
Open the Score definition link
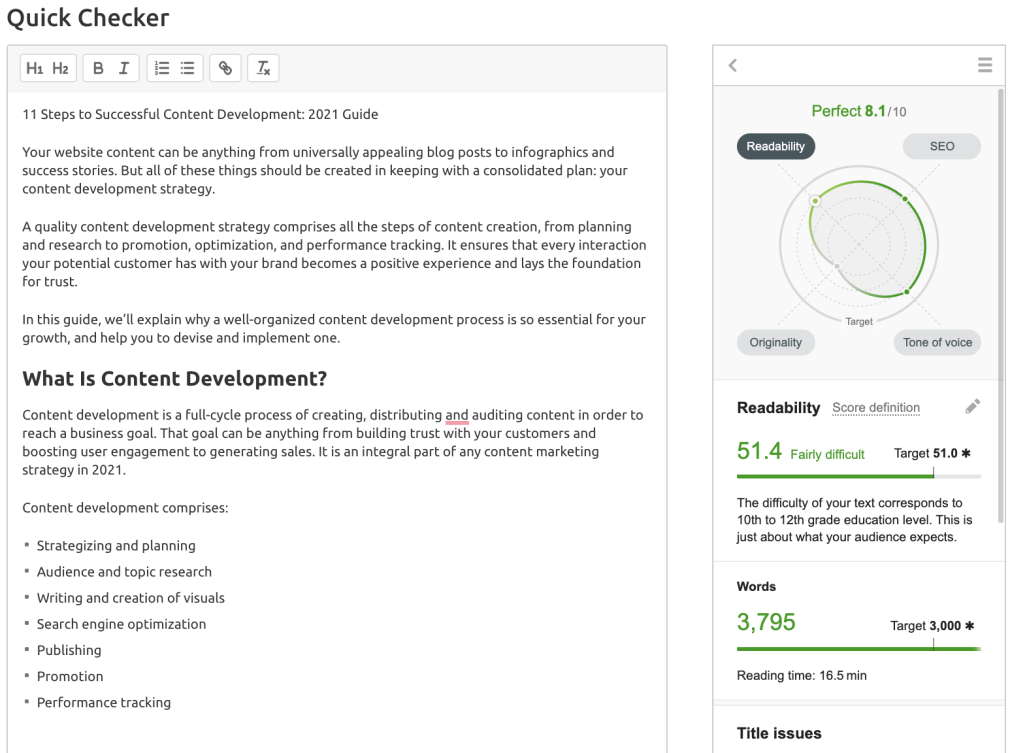(x=876, y=407)
